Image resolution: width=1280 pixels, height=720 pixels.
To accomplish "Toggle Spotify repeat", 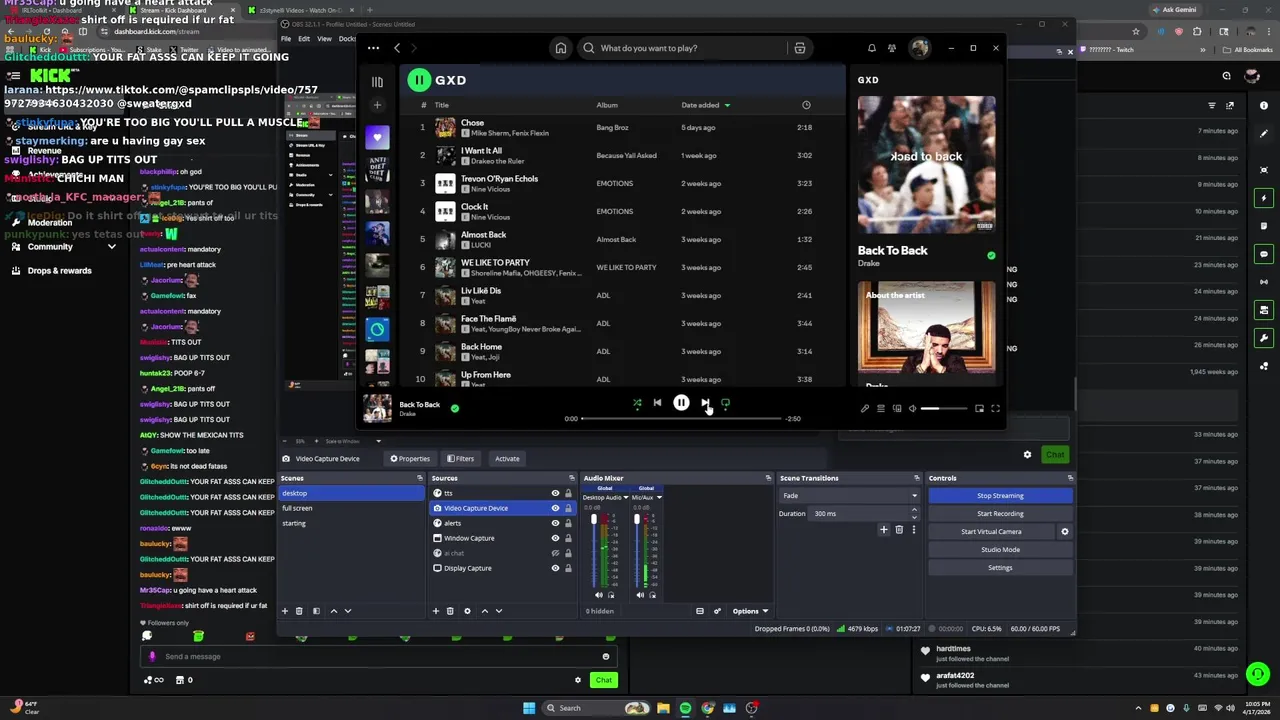I will [725, 403].
